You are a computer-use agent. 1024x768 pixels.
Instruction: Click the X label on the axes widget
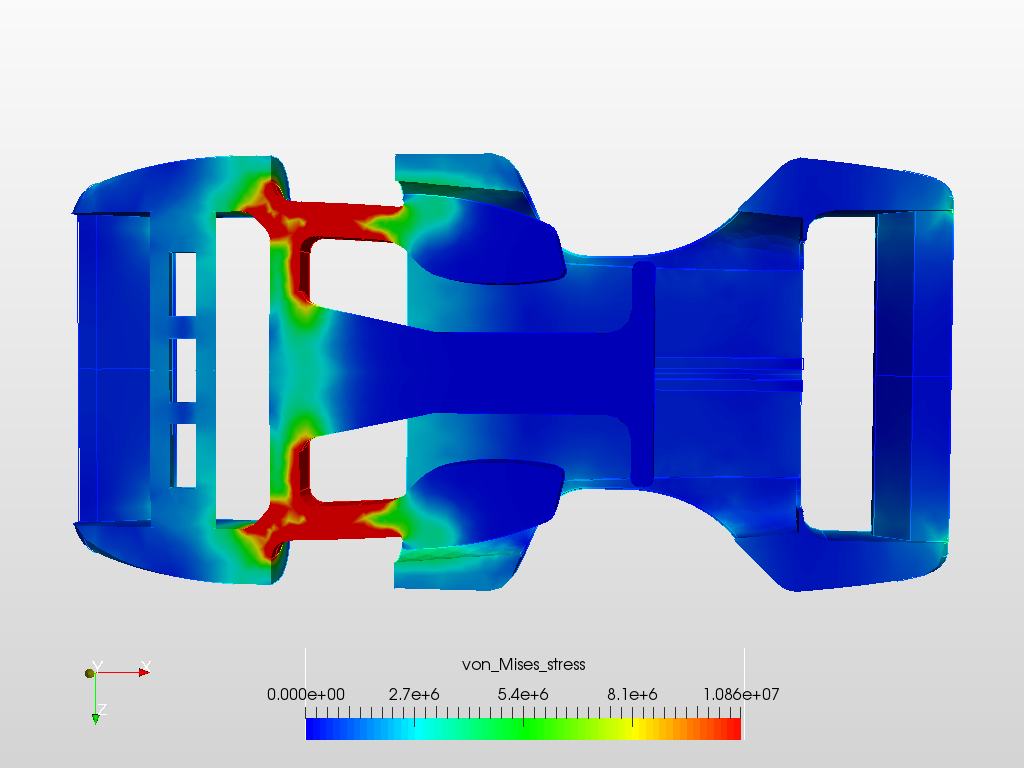tap(146, 664)
